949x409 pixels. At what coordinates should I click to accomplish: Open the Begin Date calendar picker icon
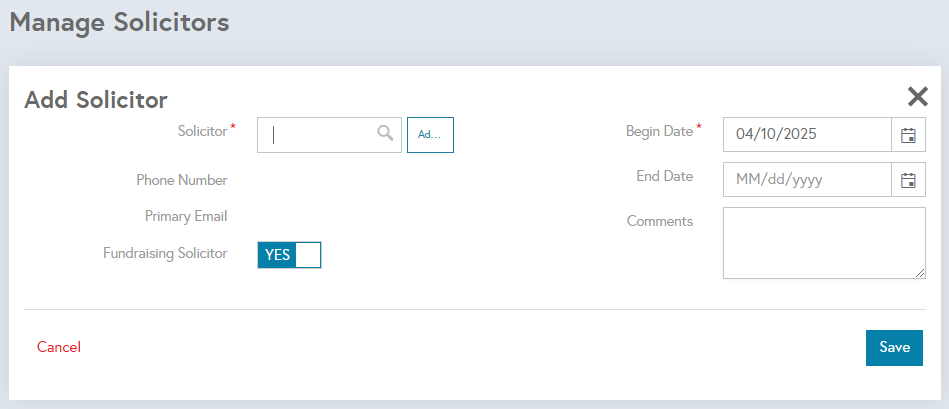click(908, 135)
